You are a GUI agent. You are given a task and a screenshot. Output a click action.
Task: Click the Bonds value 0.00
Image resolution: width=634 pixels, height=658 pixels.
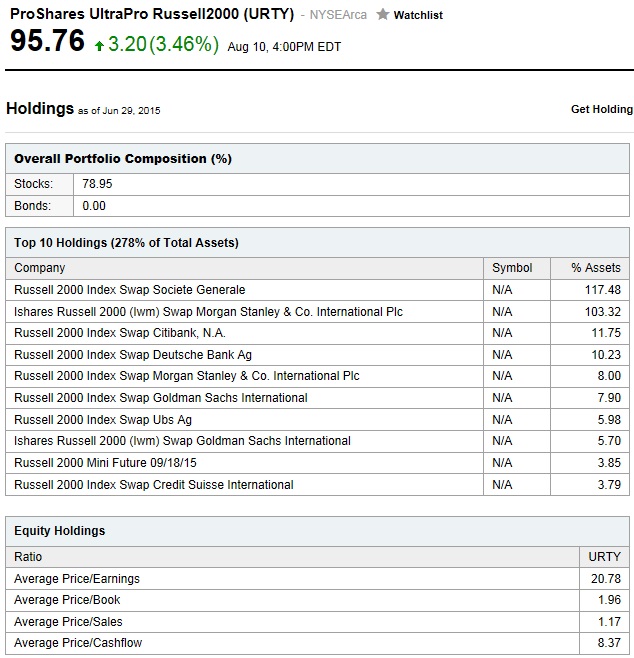[94, 206]
